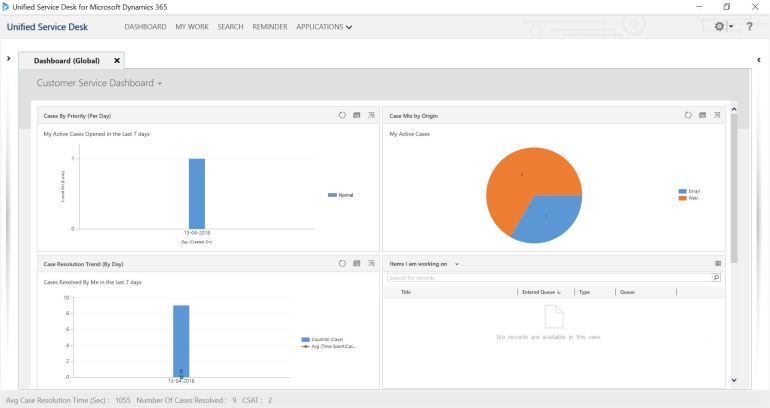Go to the SEARCH menu item
Screen dimensions: 770x408
(x=230, y=27)
